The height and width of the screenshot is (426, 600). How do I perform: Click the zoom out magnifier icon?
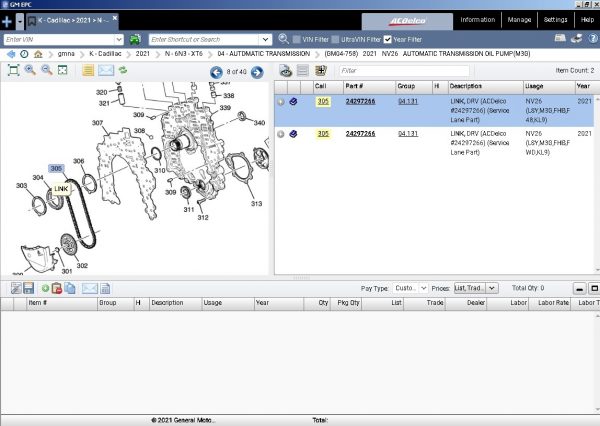pyautogui.click(x=46, y=70)
